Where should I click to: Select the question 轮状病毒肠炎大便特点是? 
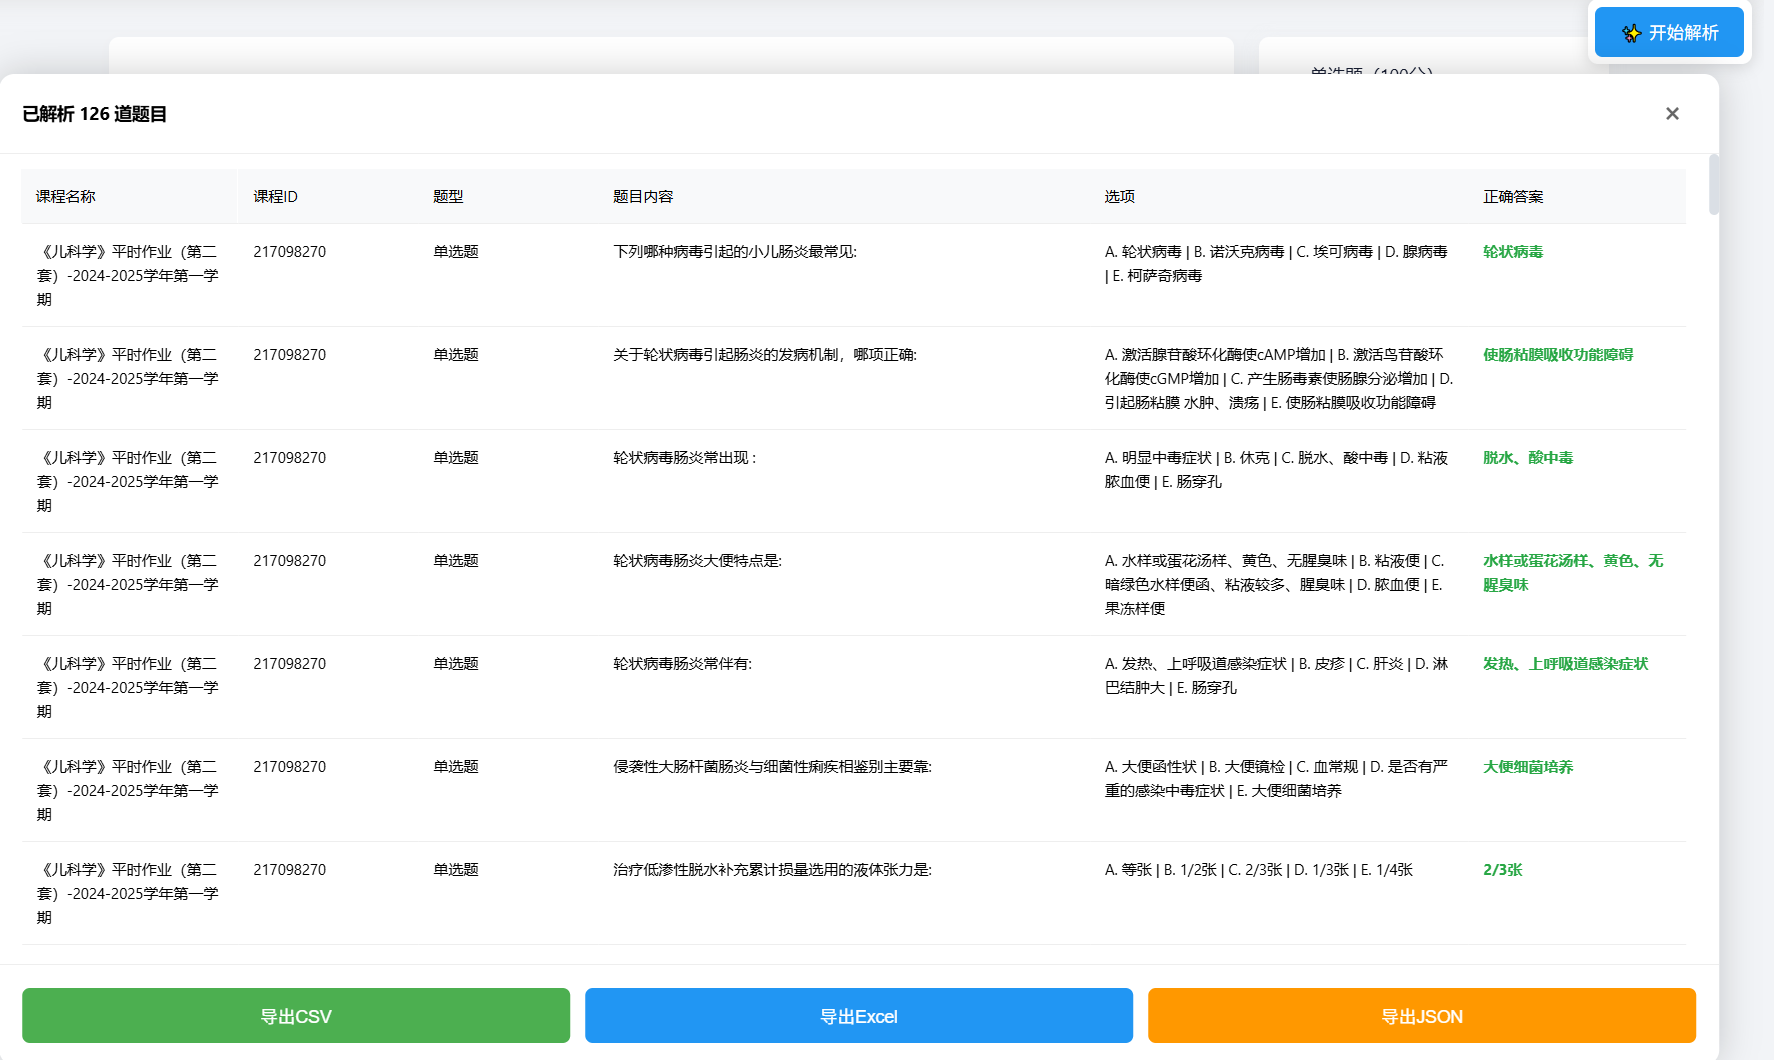[x=697, y=561]
